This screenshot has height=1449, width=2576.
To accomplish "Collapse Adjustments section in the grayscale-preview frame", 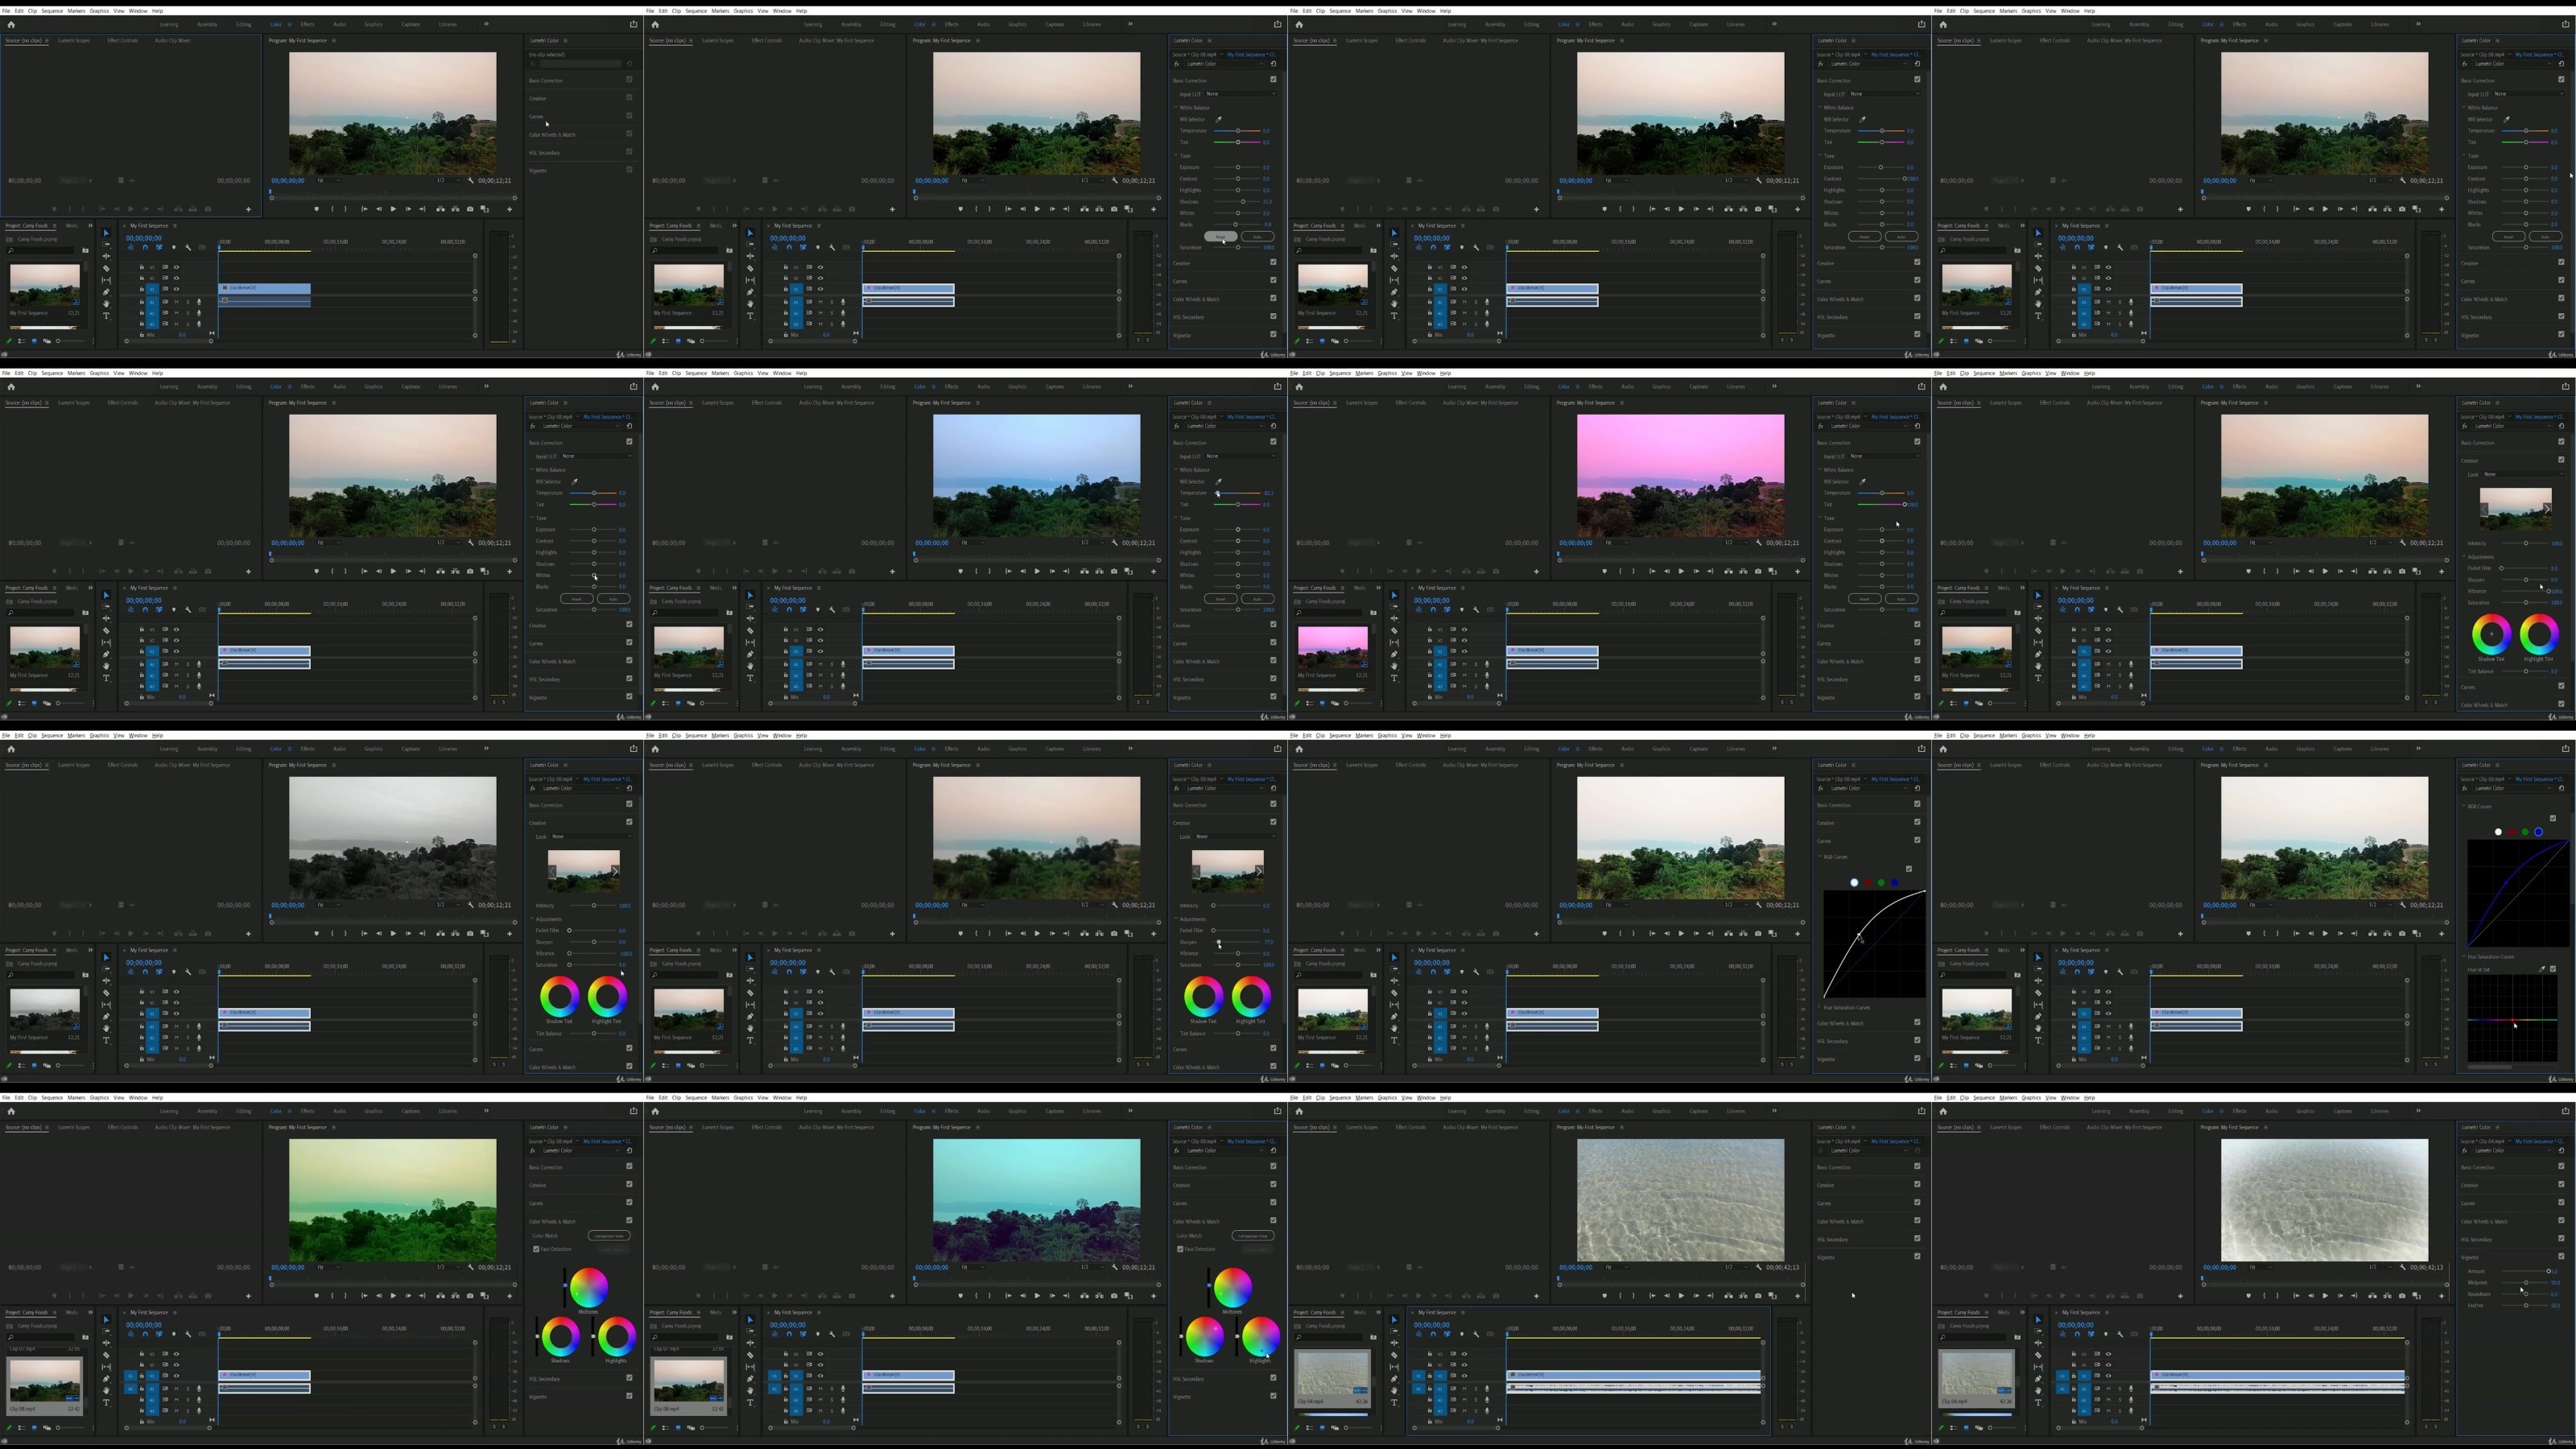I will [x=533, y=919].
